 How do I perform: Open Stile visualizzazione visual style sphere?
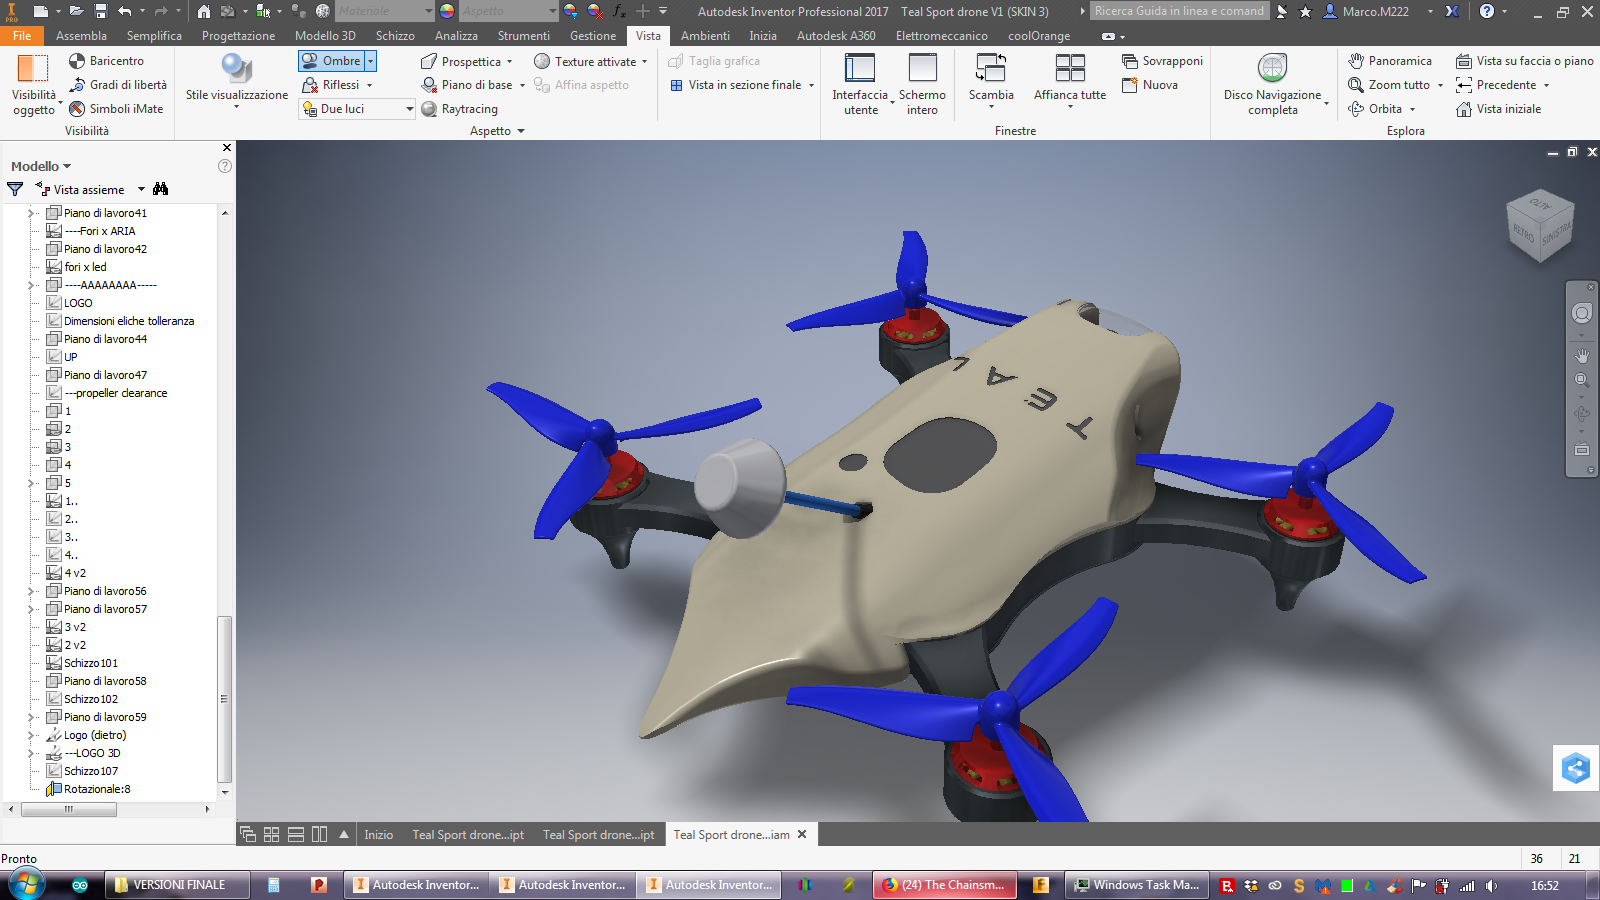pyautogui.click(x=237, y=68)
